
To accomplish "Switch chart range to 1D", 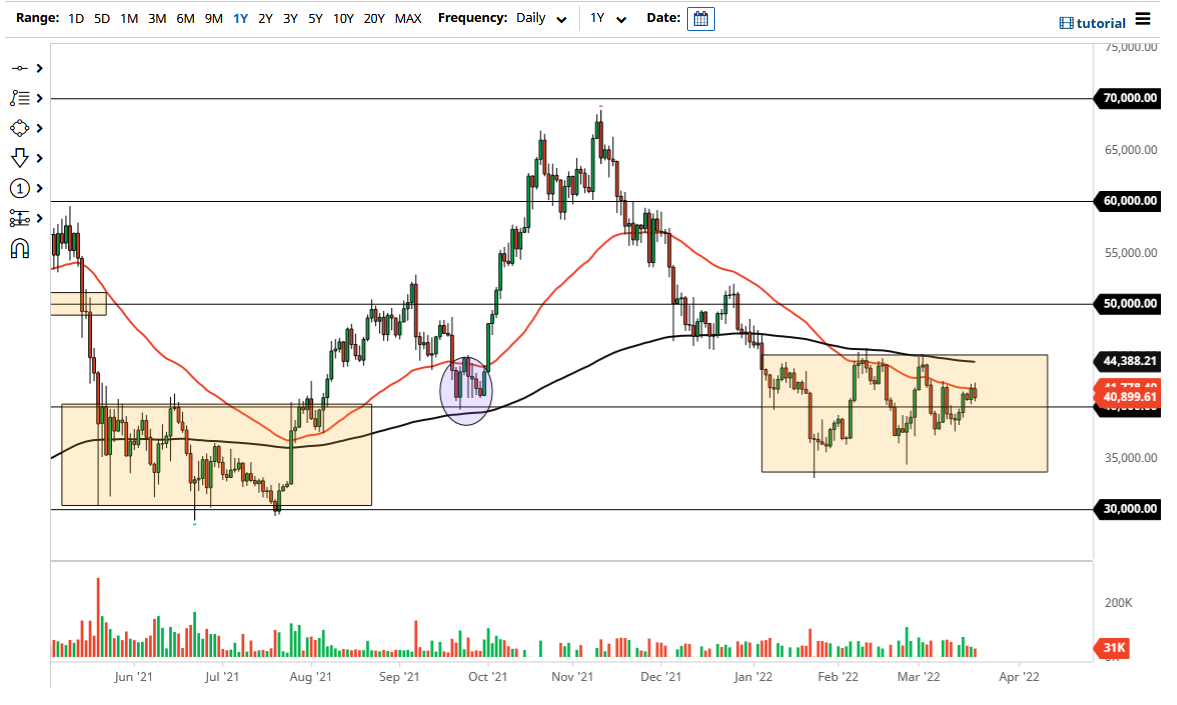I will coord(75,18).
